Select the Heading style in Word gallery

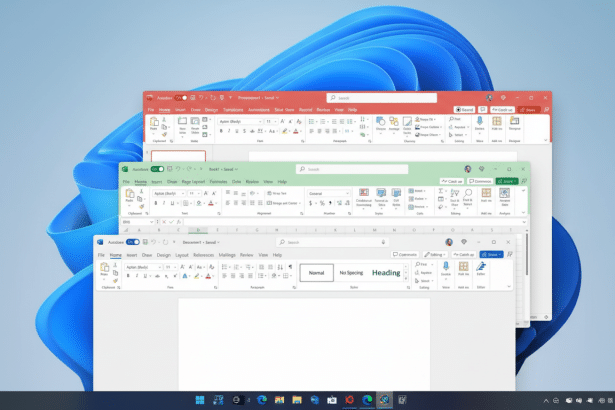pyautogui.click(x=386, y=273)
